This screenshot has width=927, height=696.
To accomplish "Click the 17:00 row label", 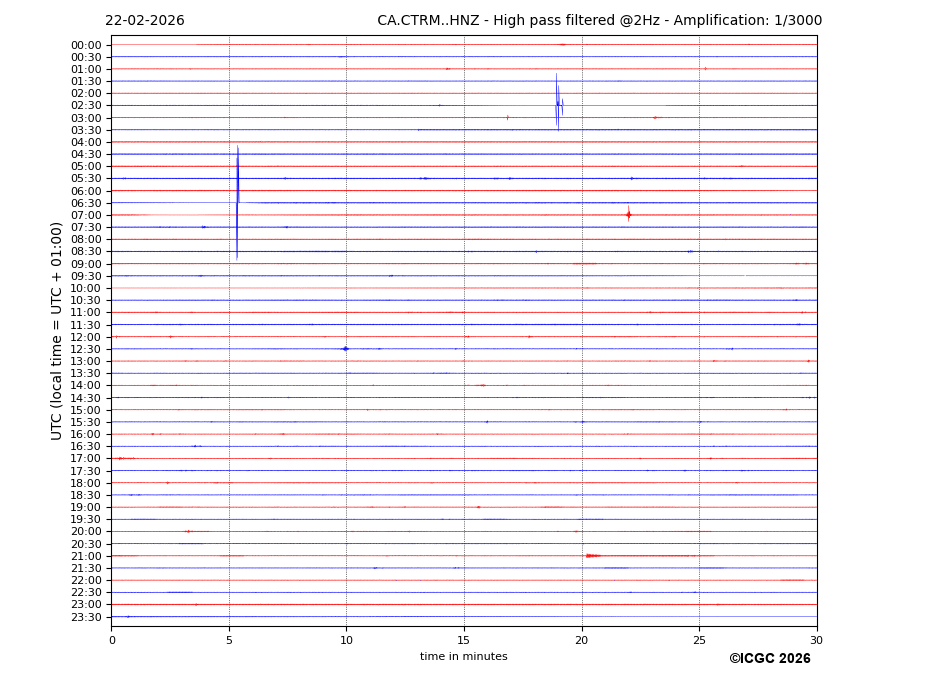I will tap(86, 459).
